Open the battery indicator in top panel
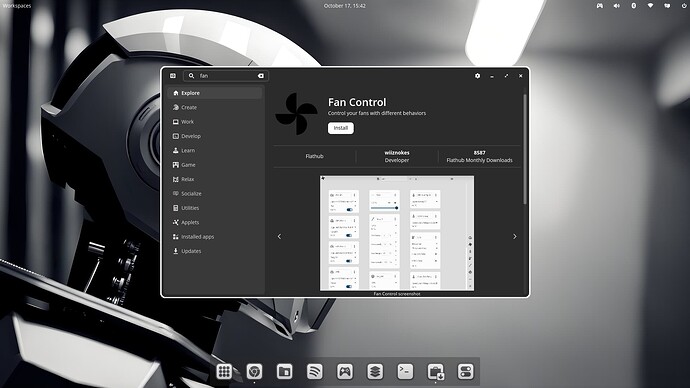 tap(667, 6)
